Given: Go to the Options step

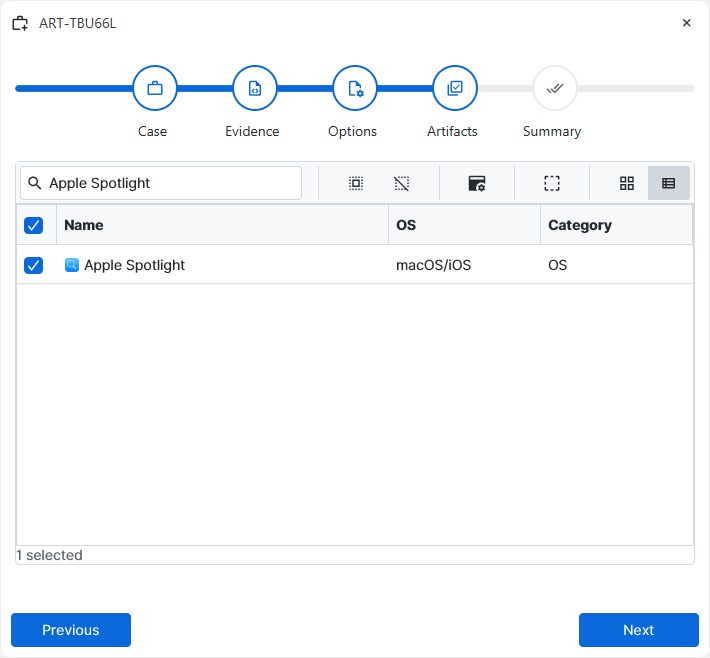Looking at the screenshot, I should 355,89.
